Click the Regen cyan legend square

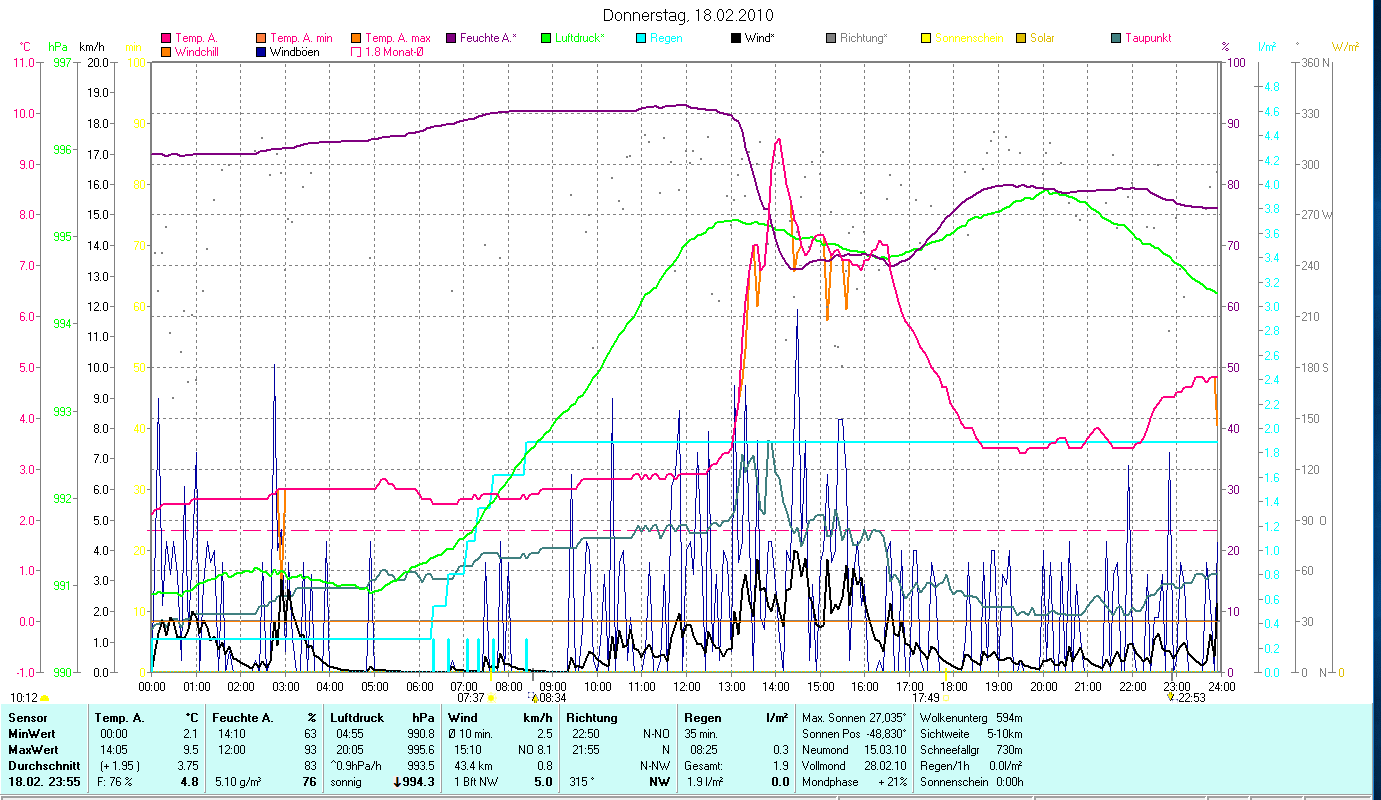tap(641, 38)
